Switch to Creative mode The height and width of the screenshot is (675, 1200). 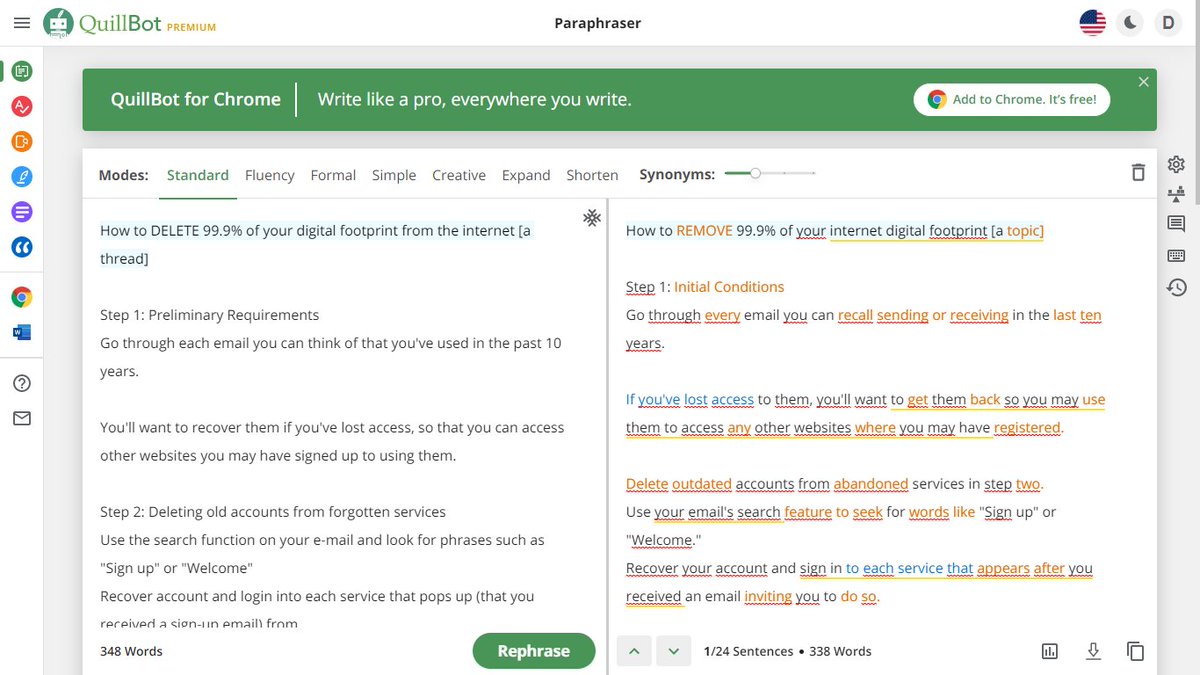(459, 175)
